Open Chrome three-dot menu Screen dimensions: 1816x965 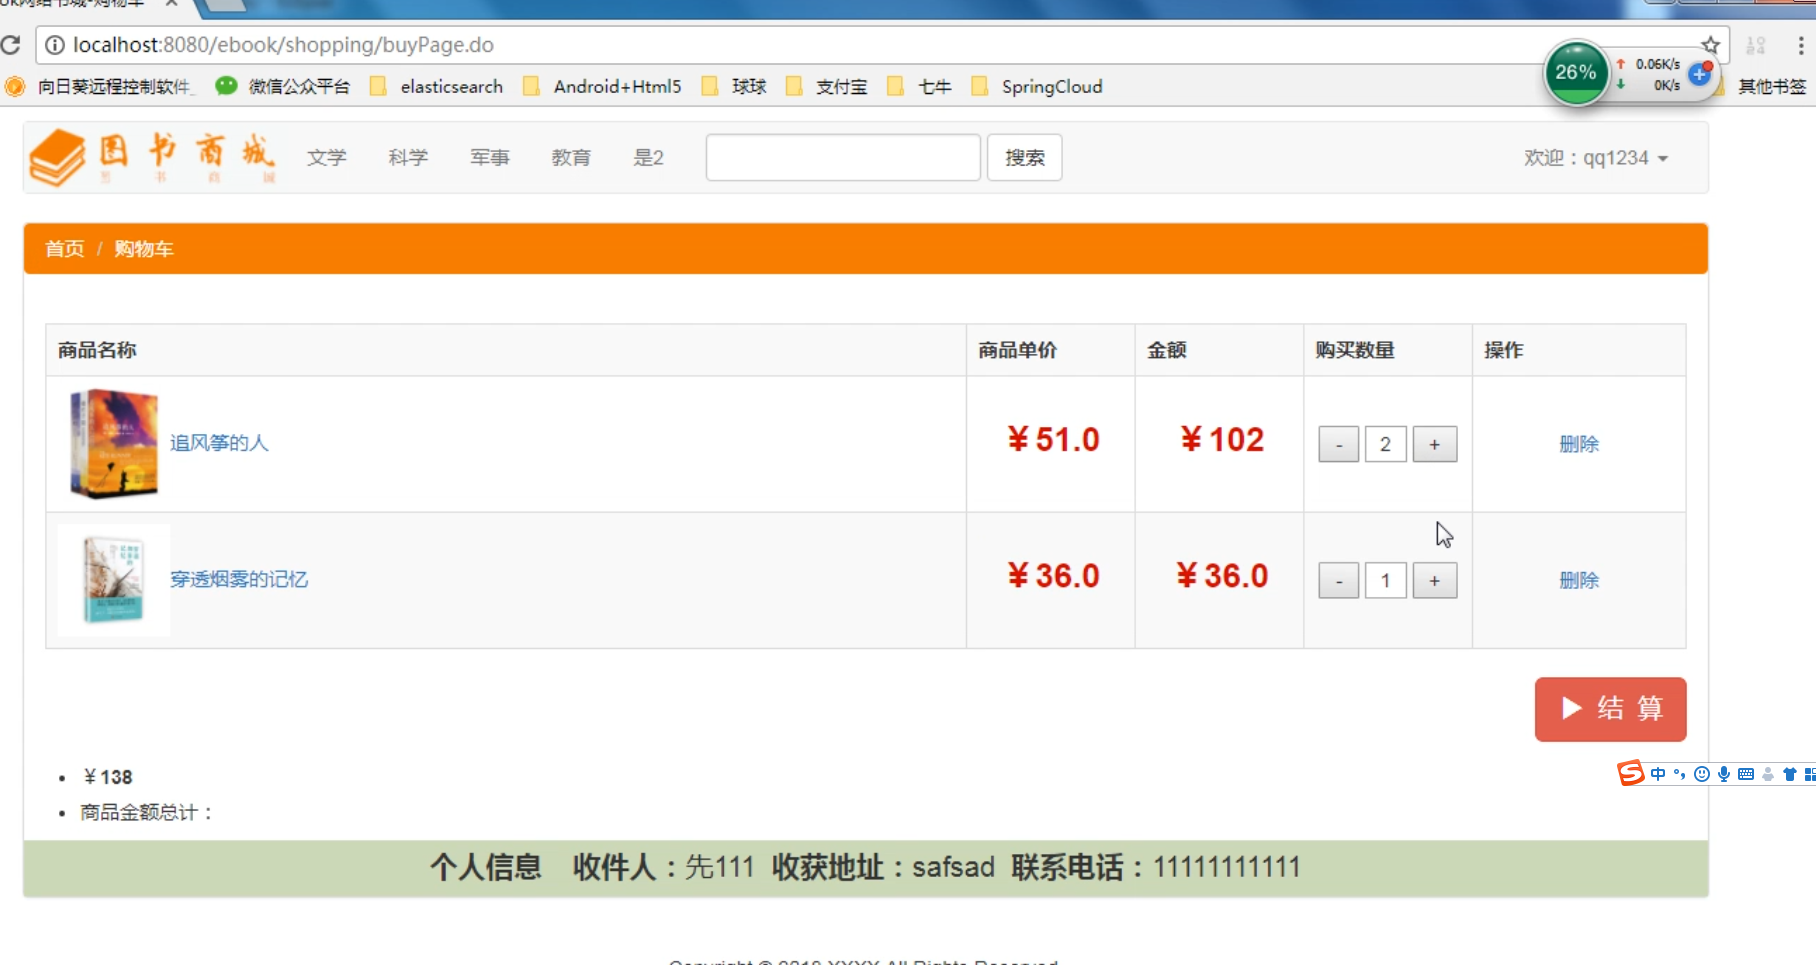(x=1800, y=45)
